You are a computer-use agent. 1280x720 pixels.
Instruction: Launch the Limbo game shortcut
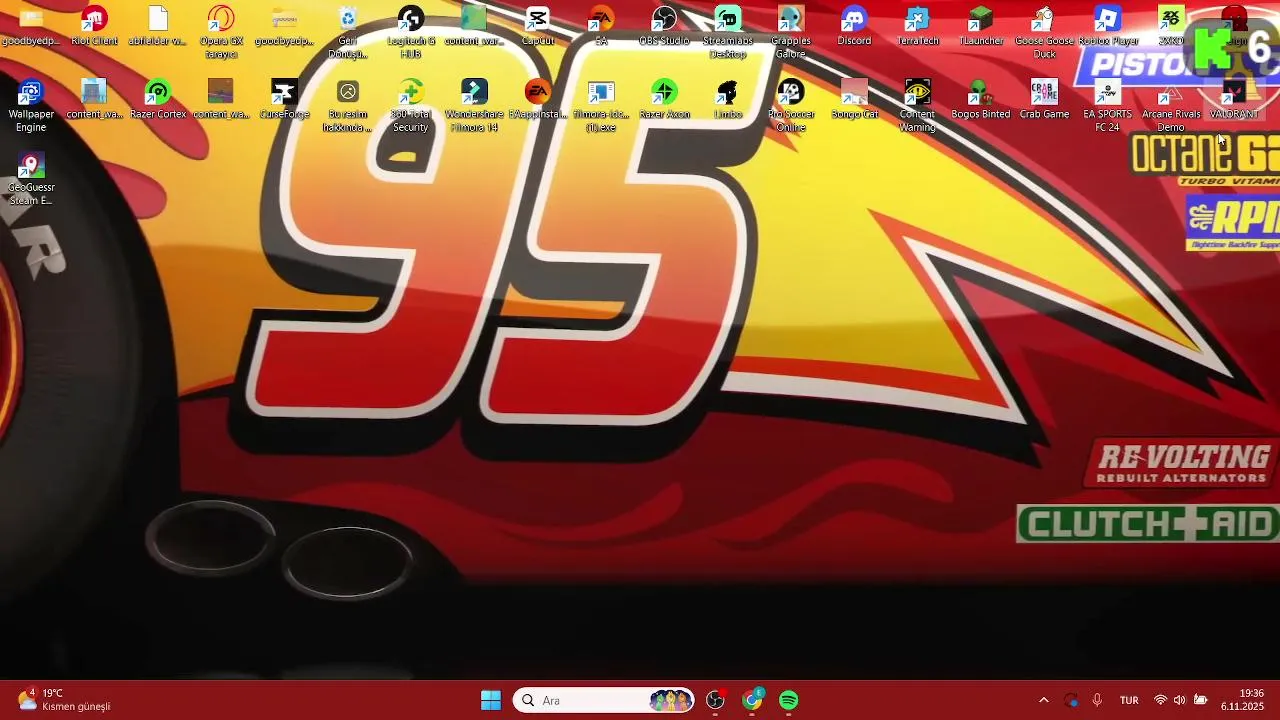point(728,100)
